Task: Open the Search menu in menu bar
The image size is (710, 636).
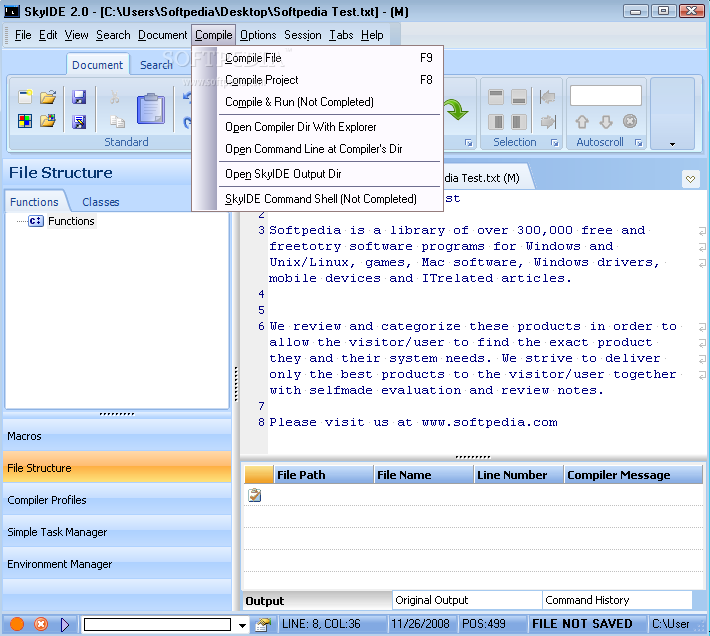Action: point(113,35)
